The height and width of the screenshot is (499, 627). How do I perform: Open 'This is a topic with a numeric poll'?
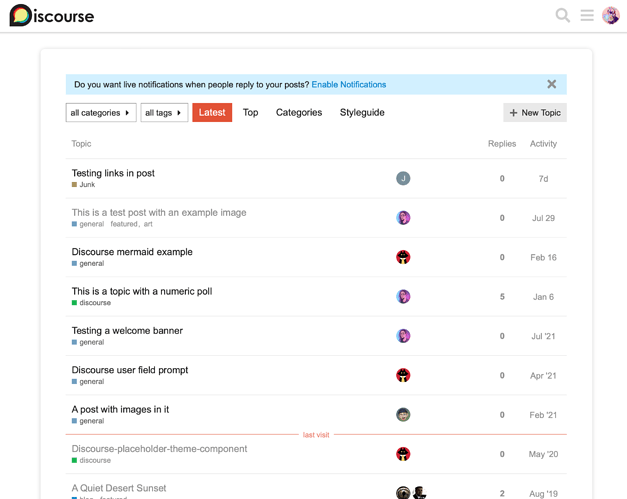point(142,291)
